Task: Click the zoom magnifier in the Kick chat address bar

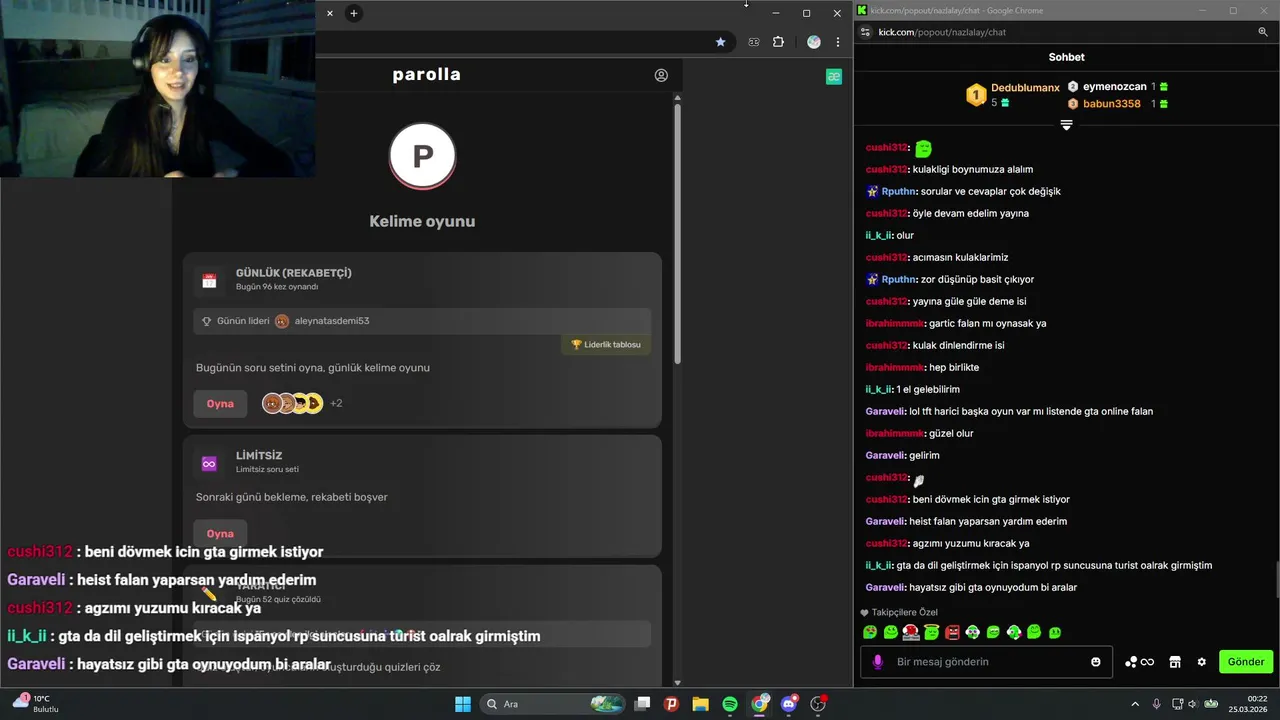Action: coord(1263,32)
